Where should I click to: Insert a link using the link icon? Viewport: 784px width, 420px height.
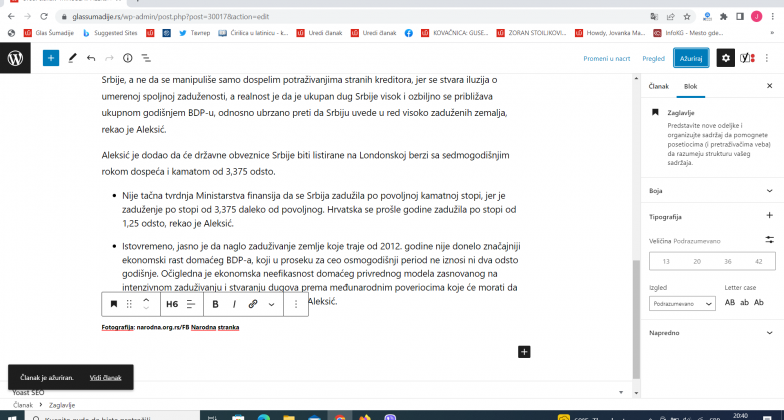pos(253,303)
